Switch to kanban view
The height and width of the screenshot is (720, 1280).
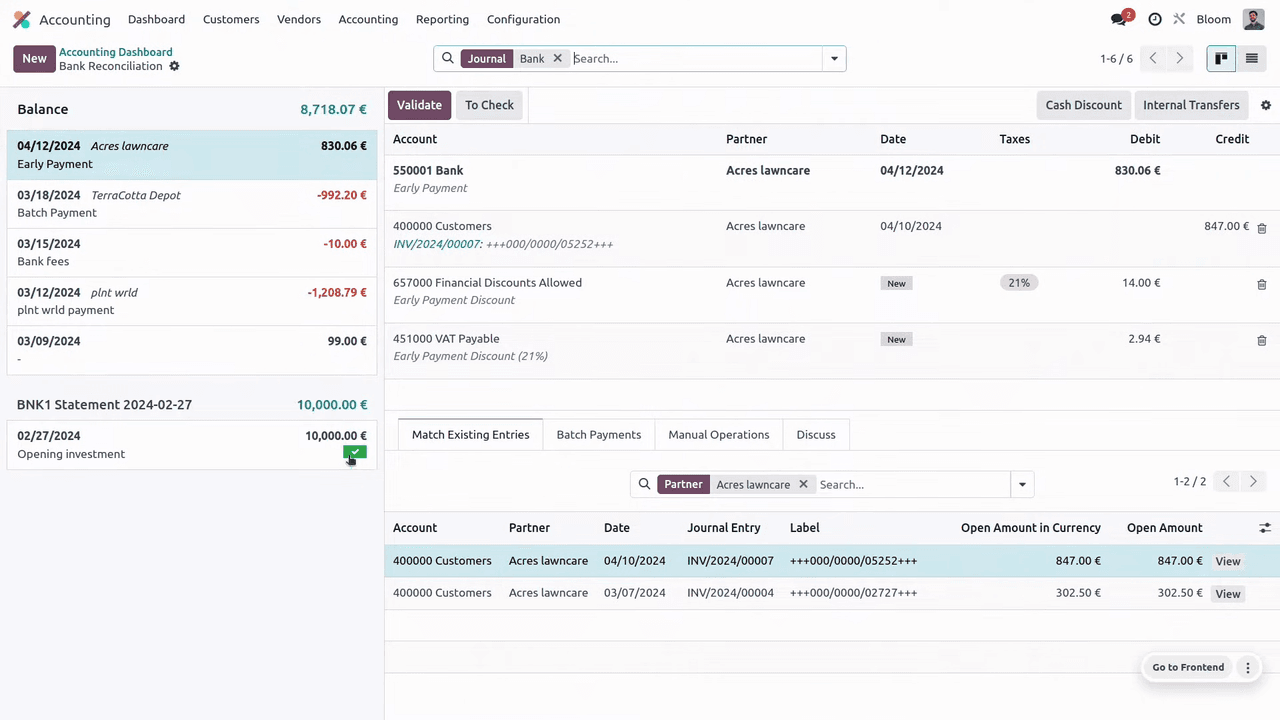(1221, 59)
